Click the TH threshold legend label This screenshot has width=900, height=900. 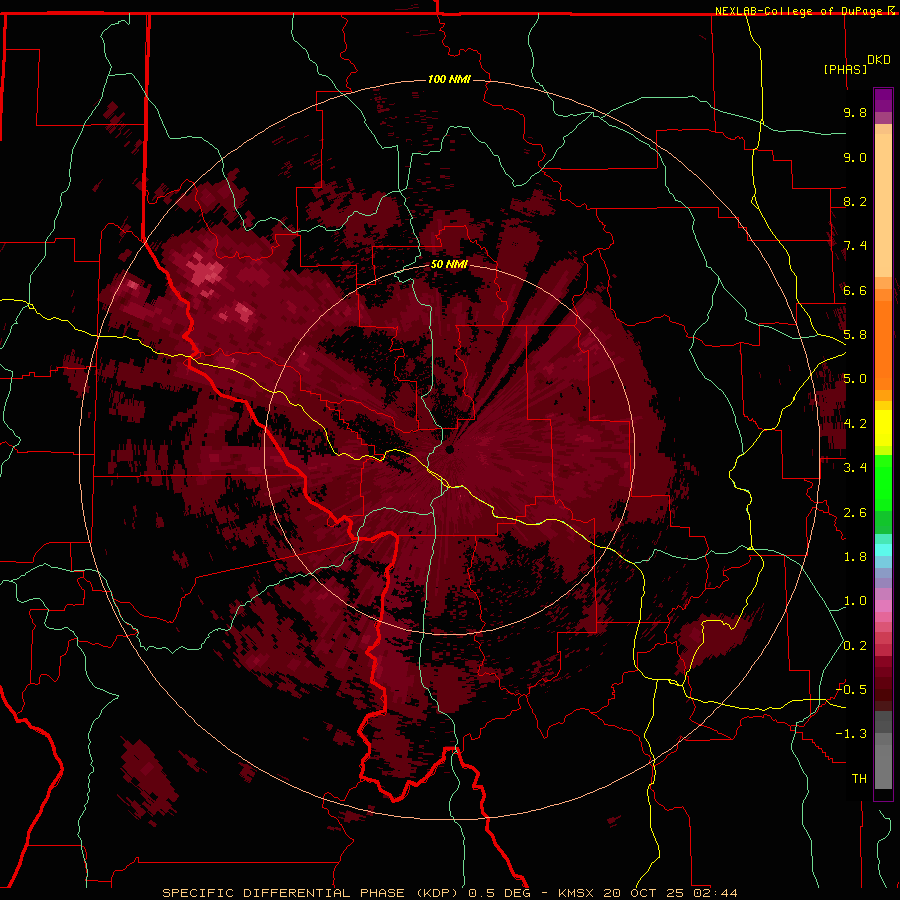(x=859, y=779)
